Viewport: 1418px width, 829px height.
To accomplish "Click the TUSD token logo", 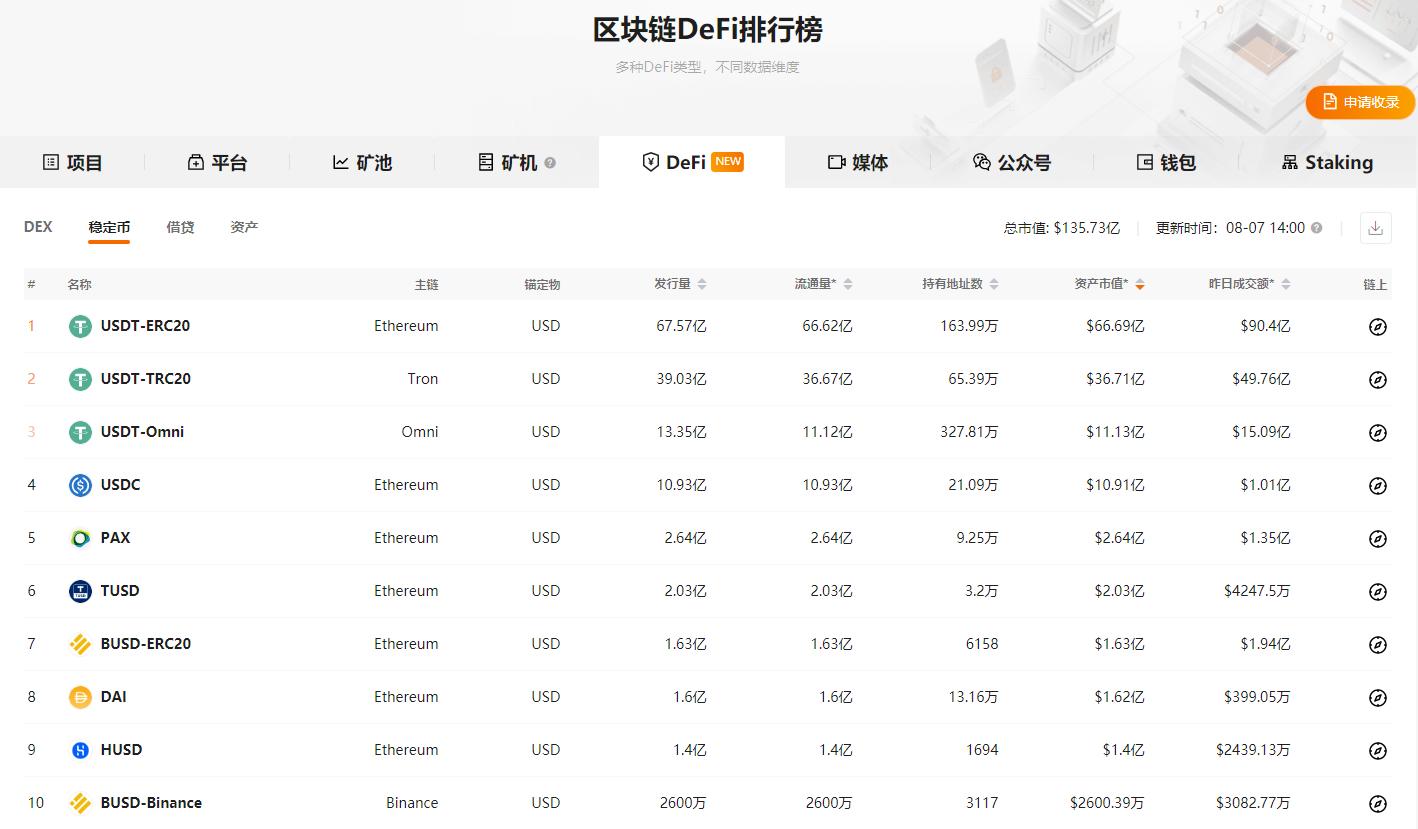I will (x=80, y=591).
